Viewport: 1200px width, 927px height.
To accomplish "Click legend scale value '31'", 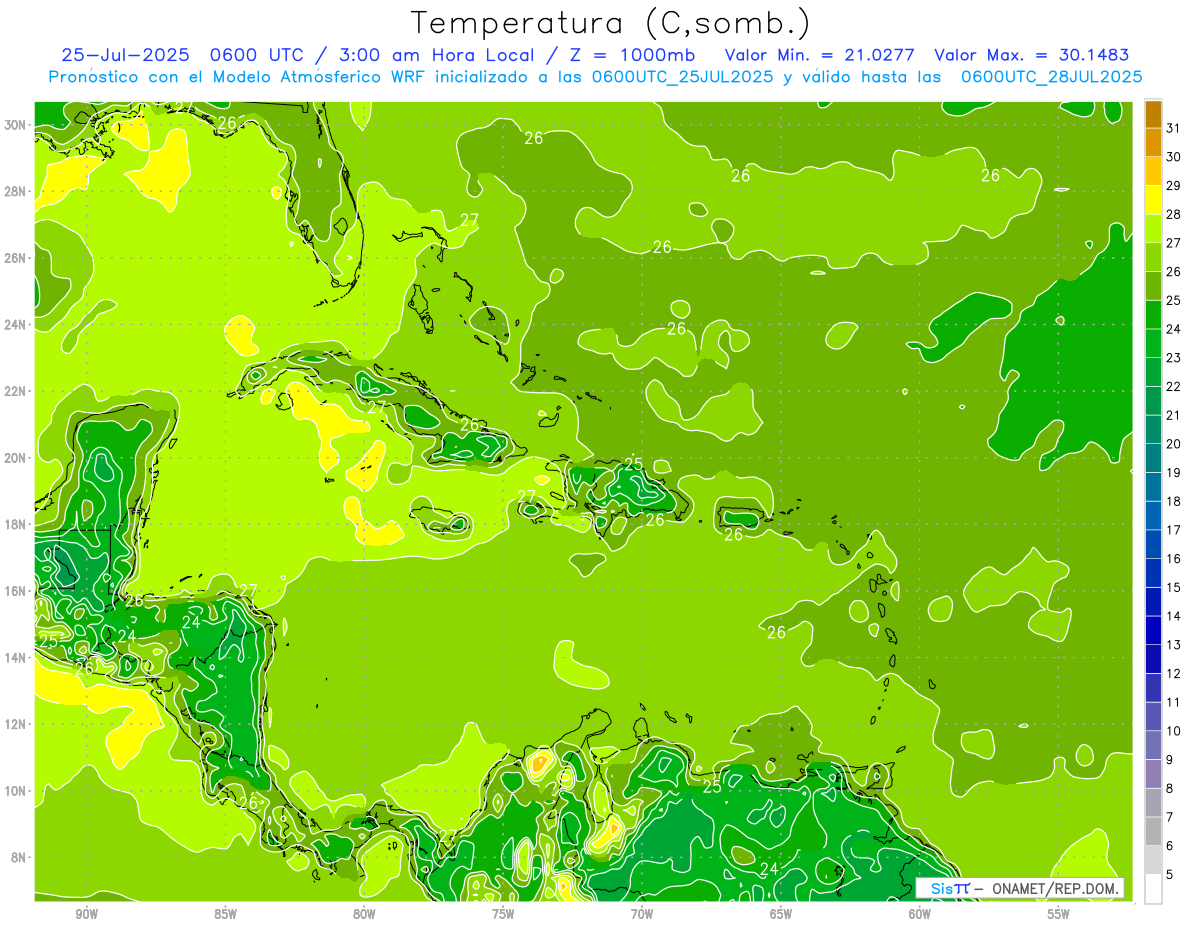I will click(1173, 127).
